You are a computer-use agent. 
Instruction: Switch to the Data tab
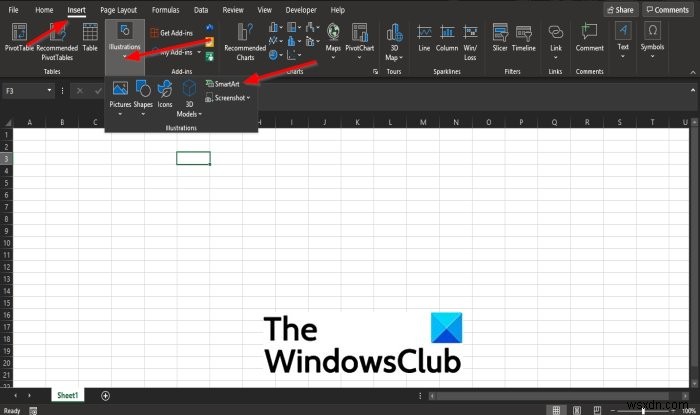201,10
